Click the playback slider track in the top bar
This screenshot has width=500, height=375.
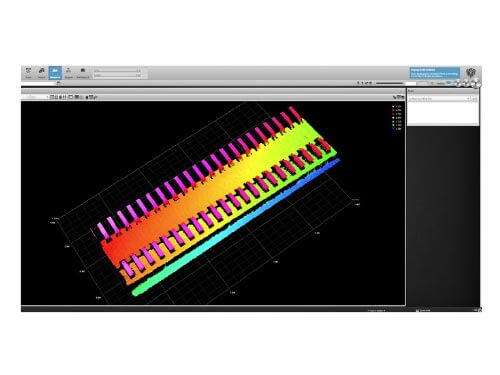click(390, 83)
